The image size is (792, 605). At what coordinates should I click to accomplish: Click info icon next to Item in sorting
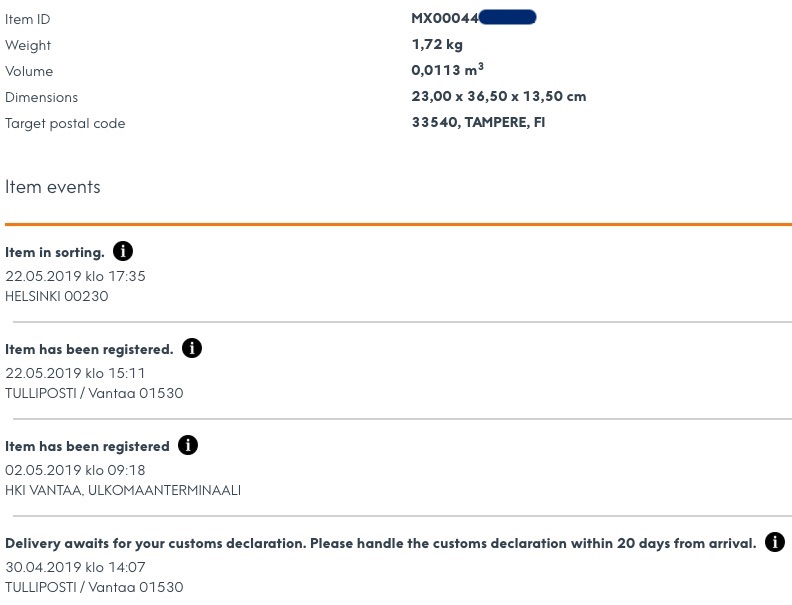[123, 251]
